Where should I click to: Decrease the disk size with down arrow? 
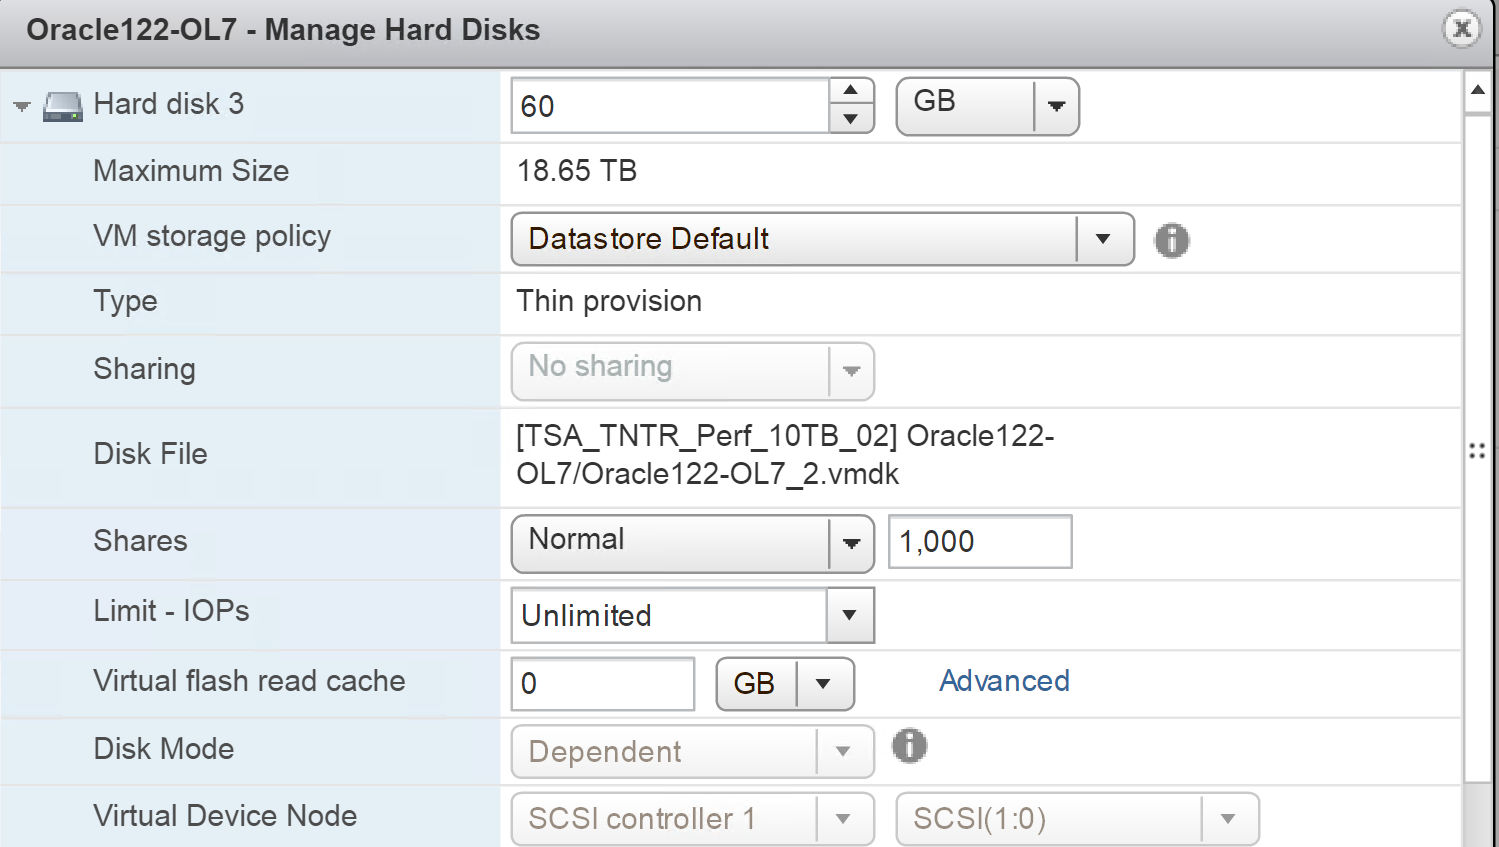851,119
